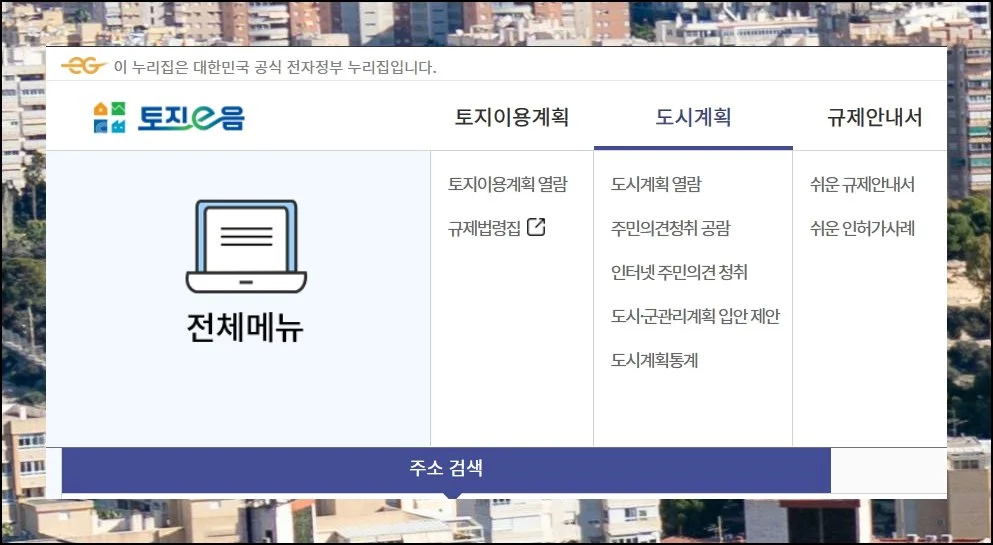
Task: Choose 도시계획 열람 from the submenu
Action: coord(656,184)
